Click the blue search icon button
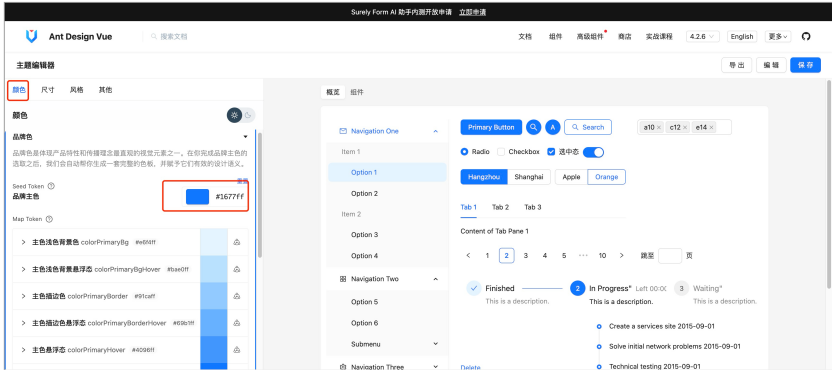 point(533,127)
